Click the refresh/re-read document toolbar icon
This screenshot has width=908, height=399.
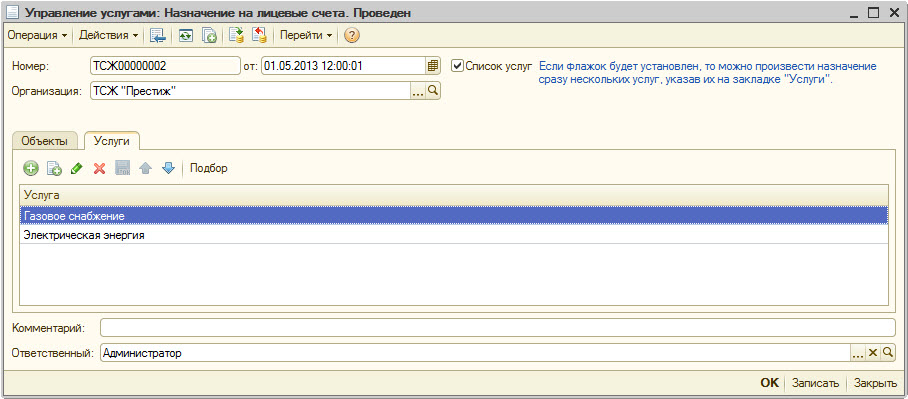[185, 35]
